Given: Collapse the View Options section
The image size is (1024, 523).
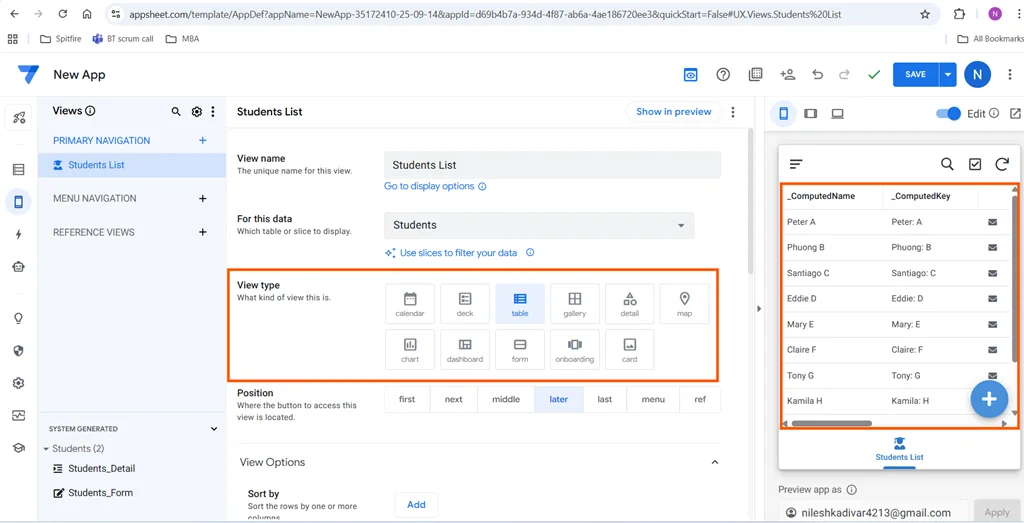Looking at the screenshot, I should pos(714,462).
